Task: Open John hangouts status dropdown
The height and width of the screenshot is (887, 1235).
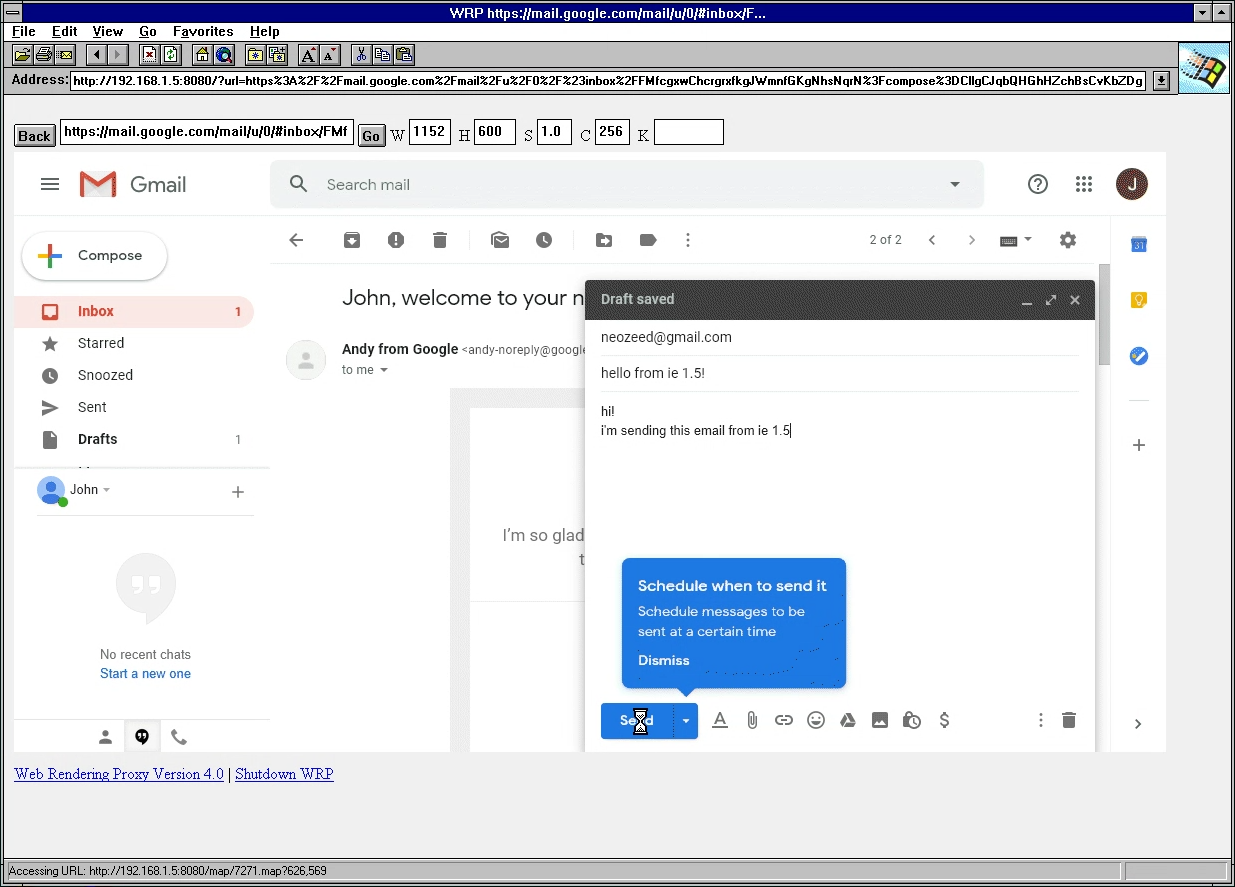Action: tap(107, 490)
